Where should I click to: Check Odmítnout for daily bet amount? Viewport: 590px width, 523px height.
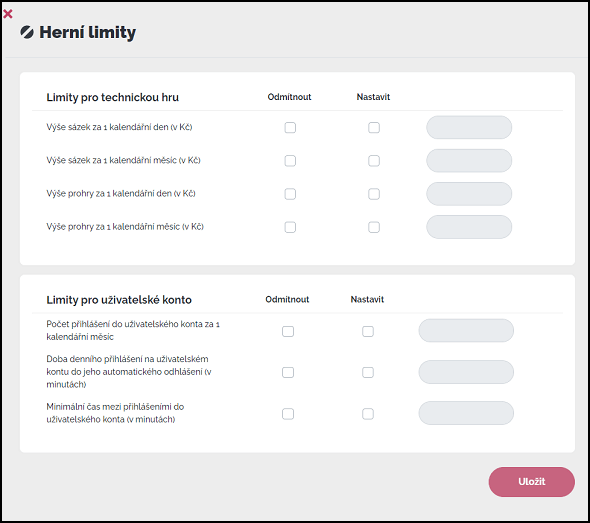[x=290, y=128]
